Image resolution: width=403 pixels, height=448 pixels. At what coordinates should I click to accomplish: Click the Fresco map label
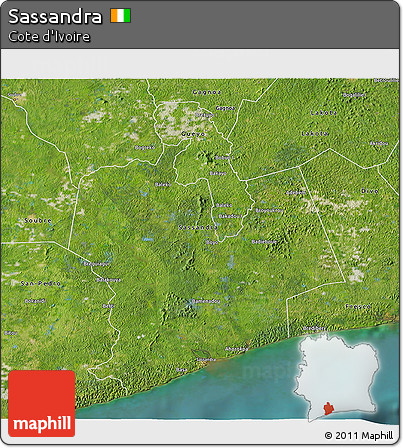point(358,306)
